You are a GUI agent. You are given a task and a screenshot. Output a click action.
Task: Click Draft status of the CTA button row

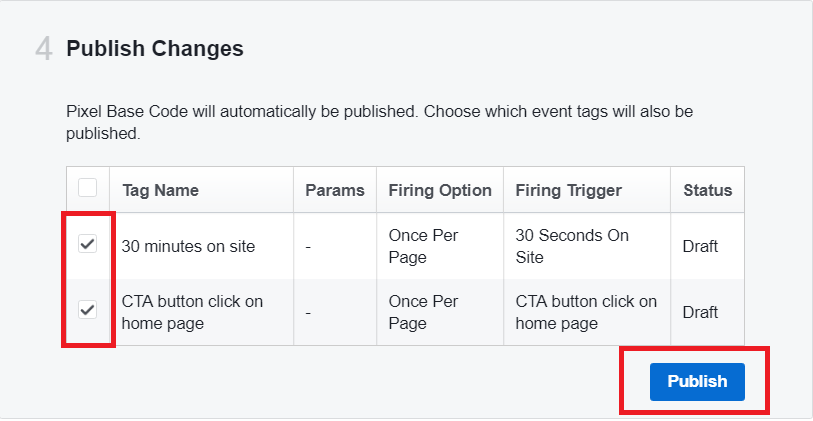click(x=700, y=313)
